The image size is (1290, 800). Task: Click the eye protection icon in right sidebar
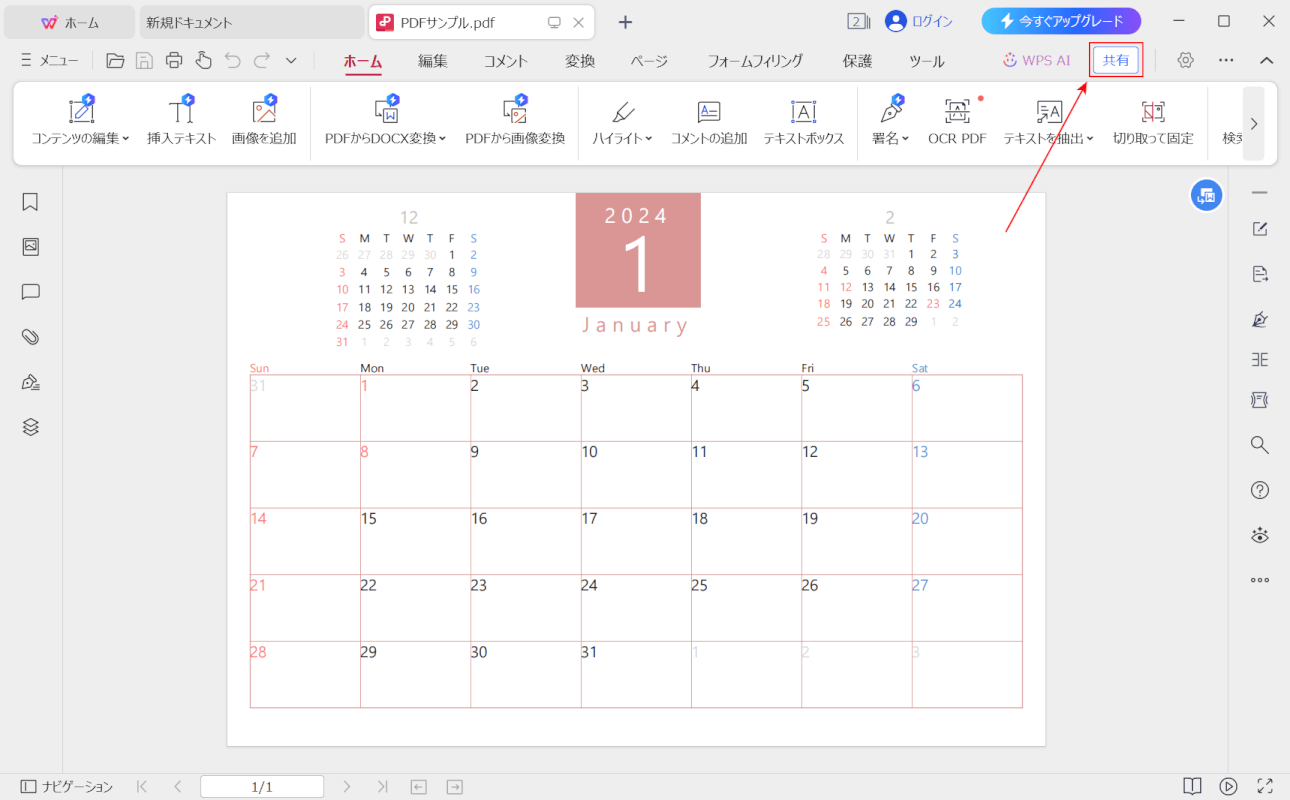(1260, 535)
